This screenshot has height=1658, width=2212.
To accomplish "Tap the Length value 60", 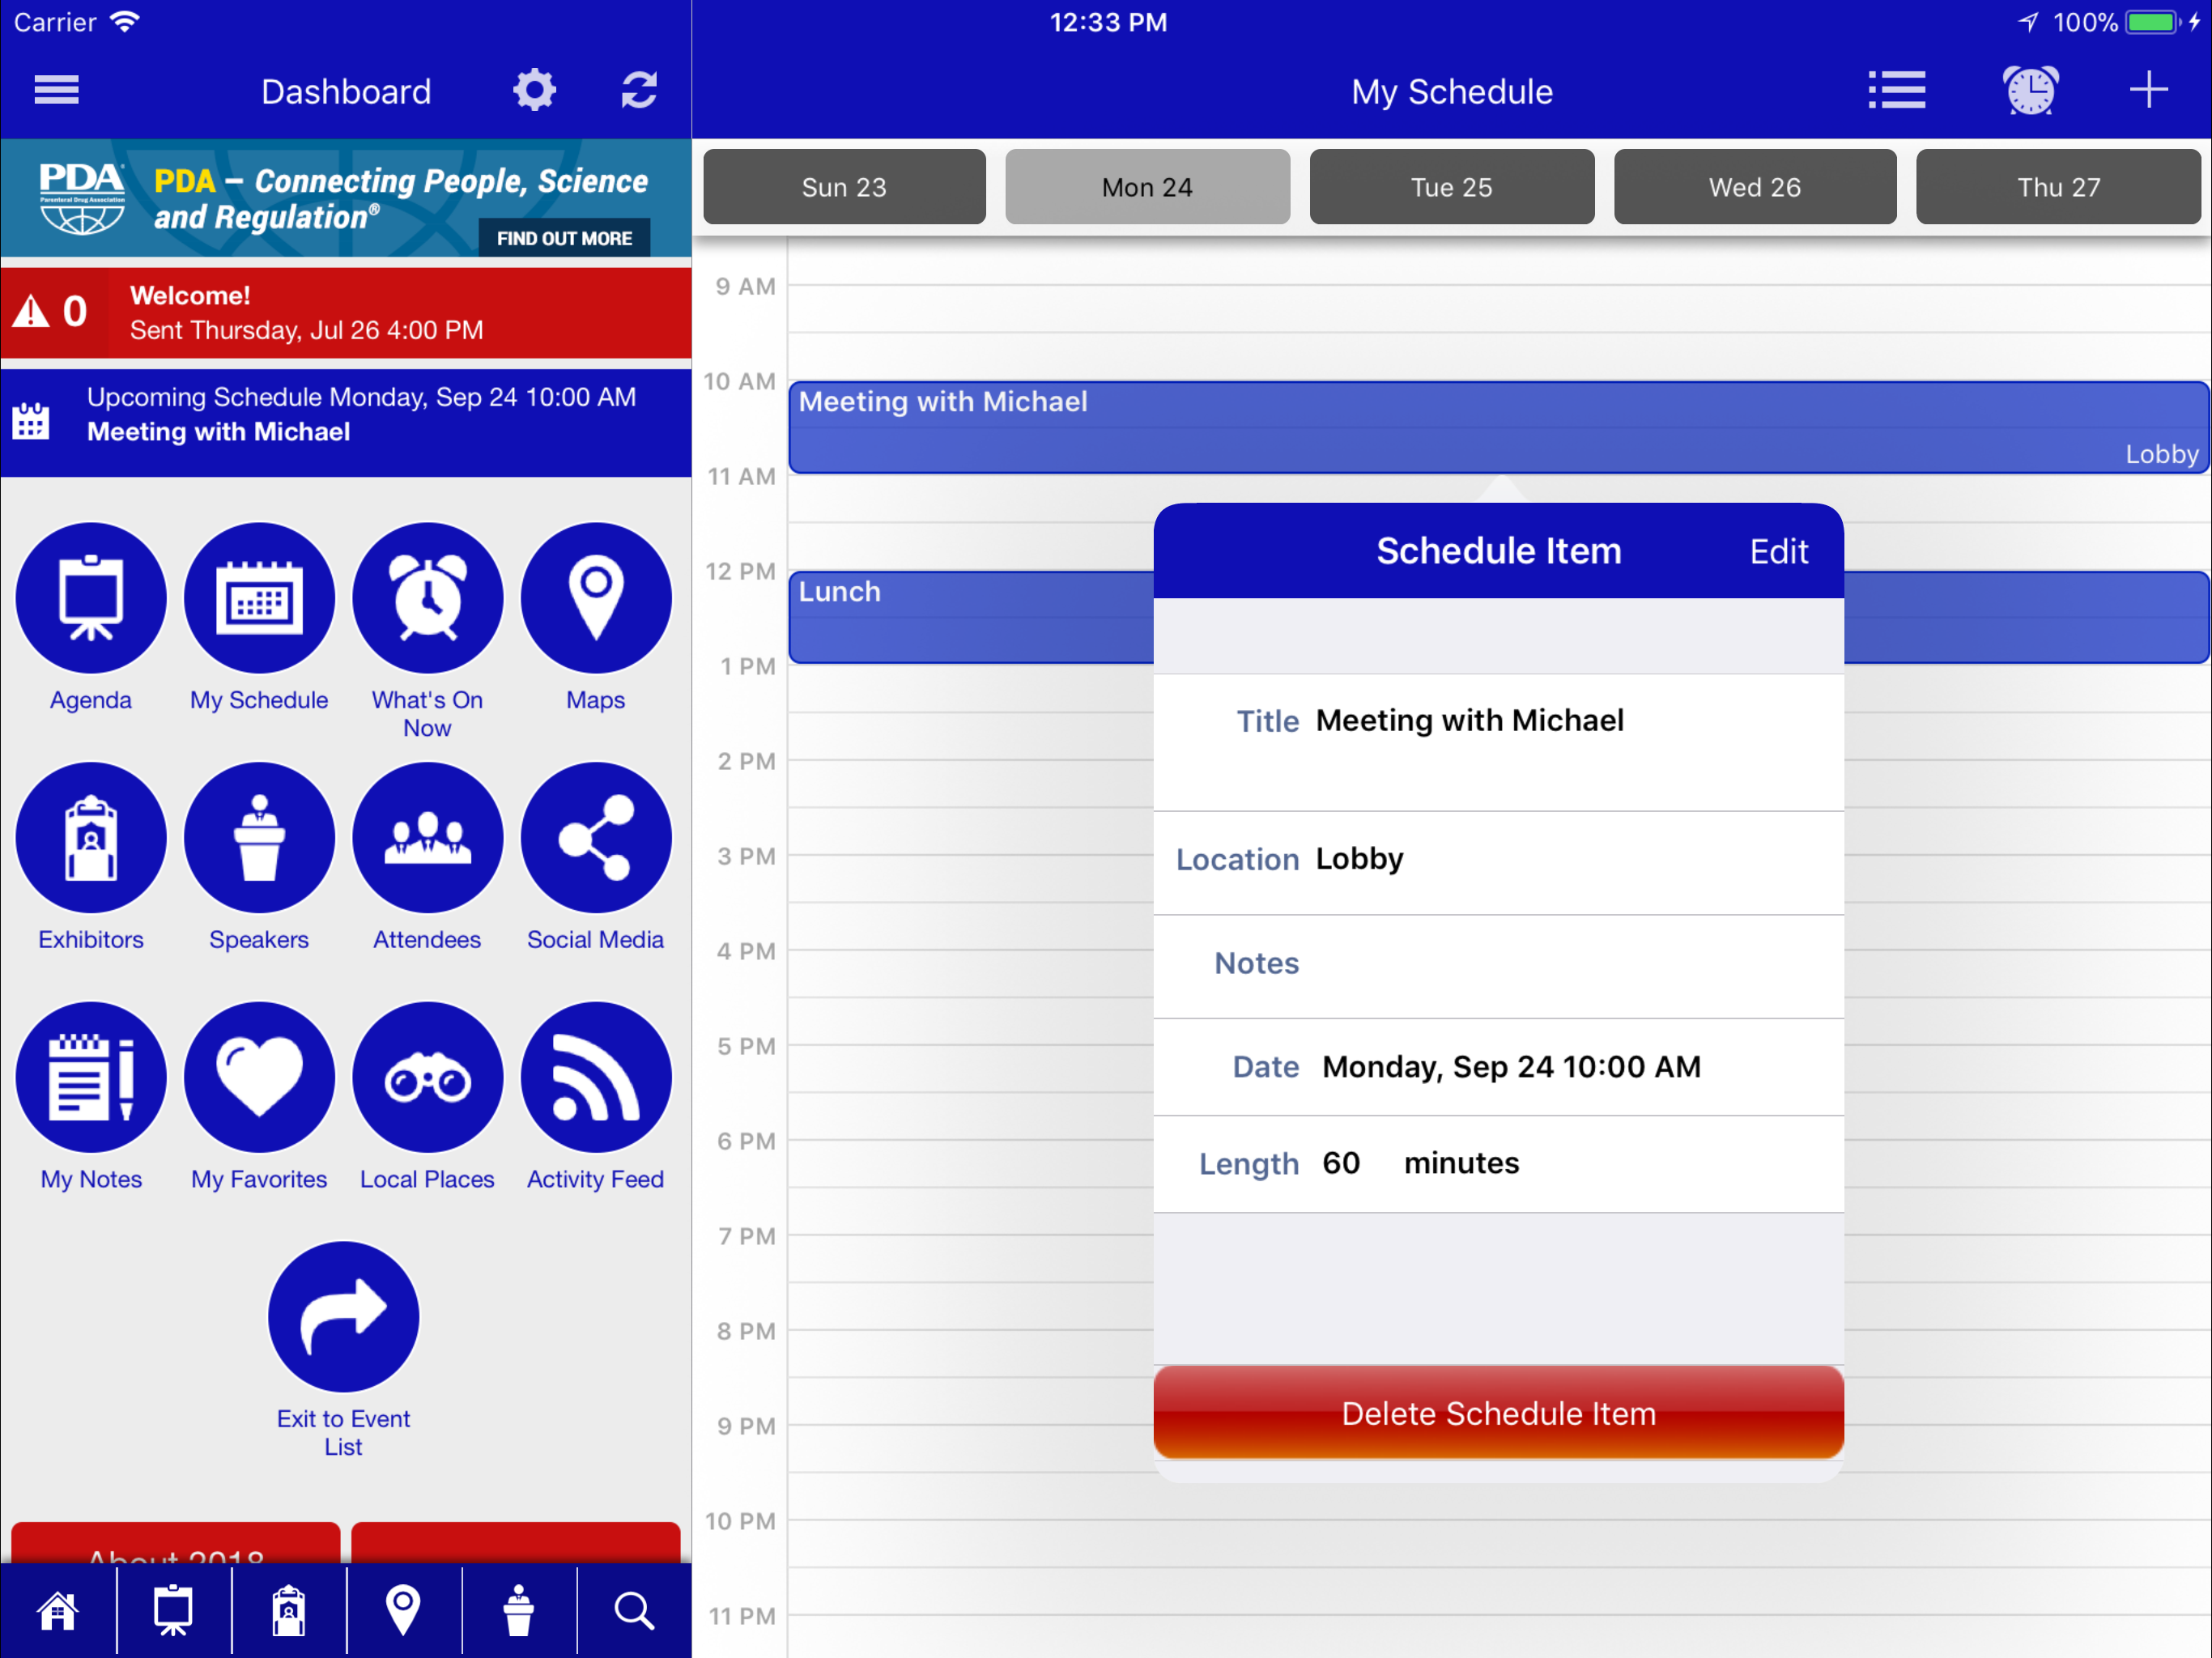I will pyautogui.click(x=1340, y=1162).
